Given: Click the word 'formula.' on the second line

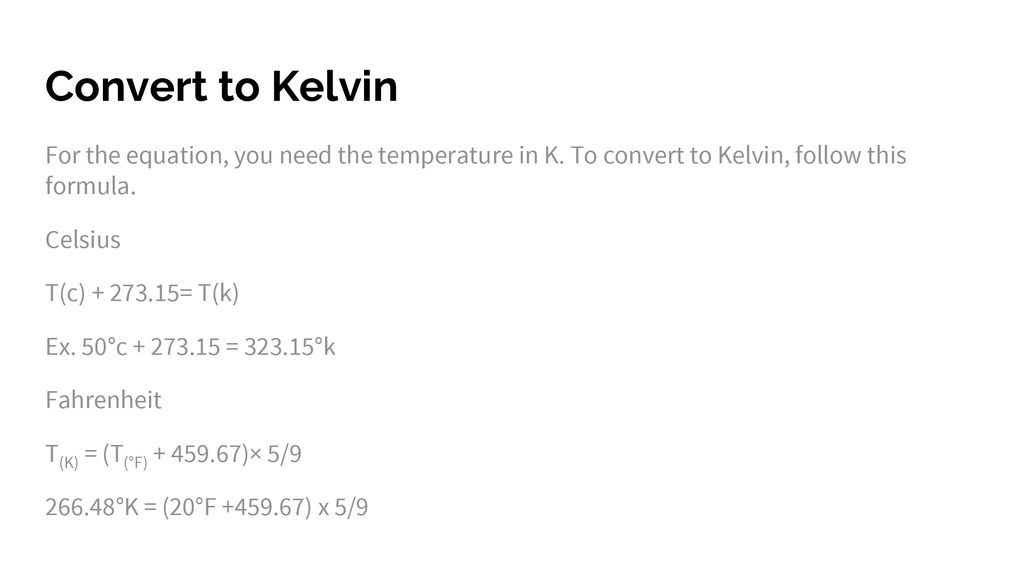Looking at the screenshot, I should (90, 186).
